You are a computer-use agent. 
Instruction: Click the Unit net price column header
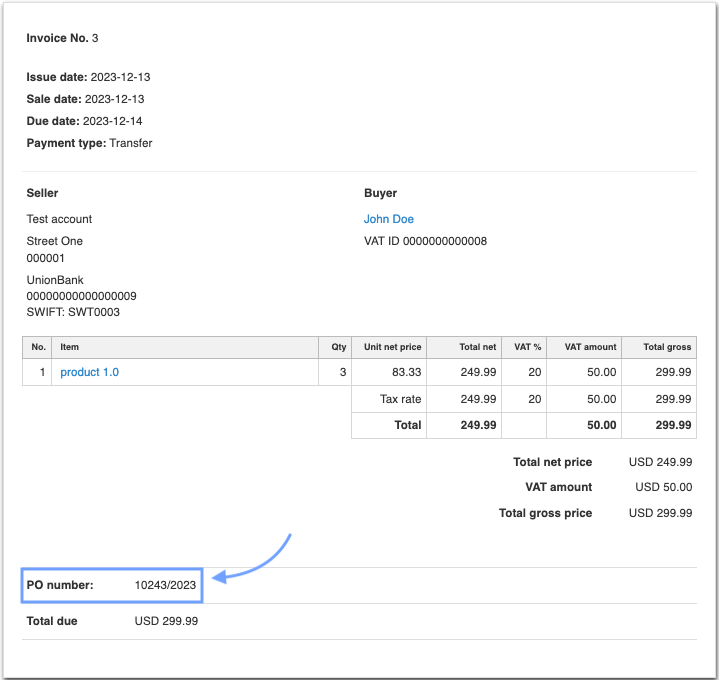[x=392, y=347]
